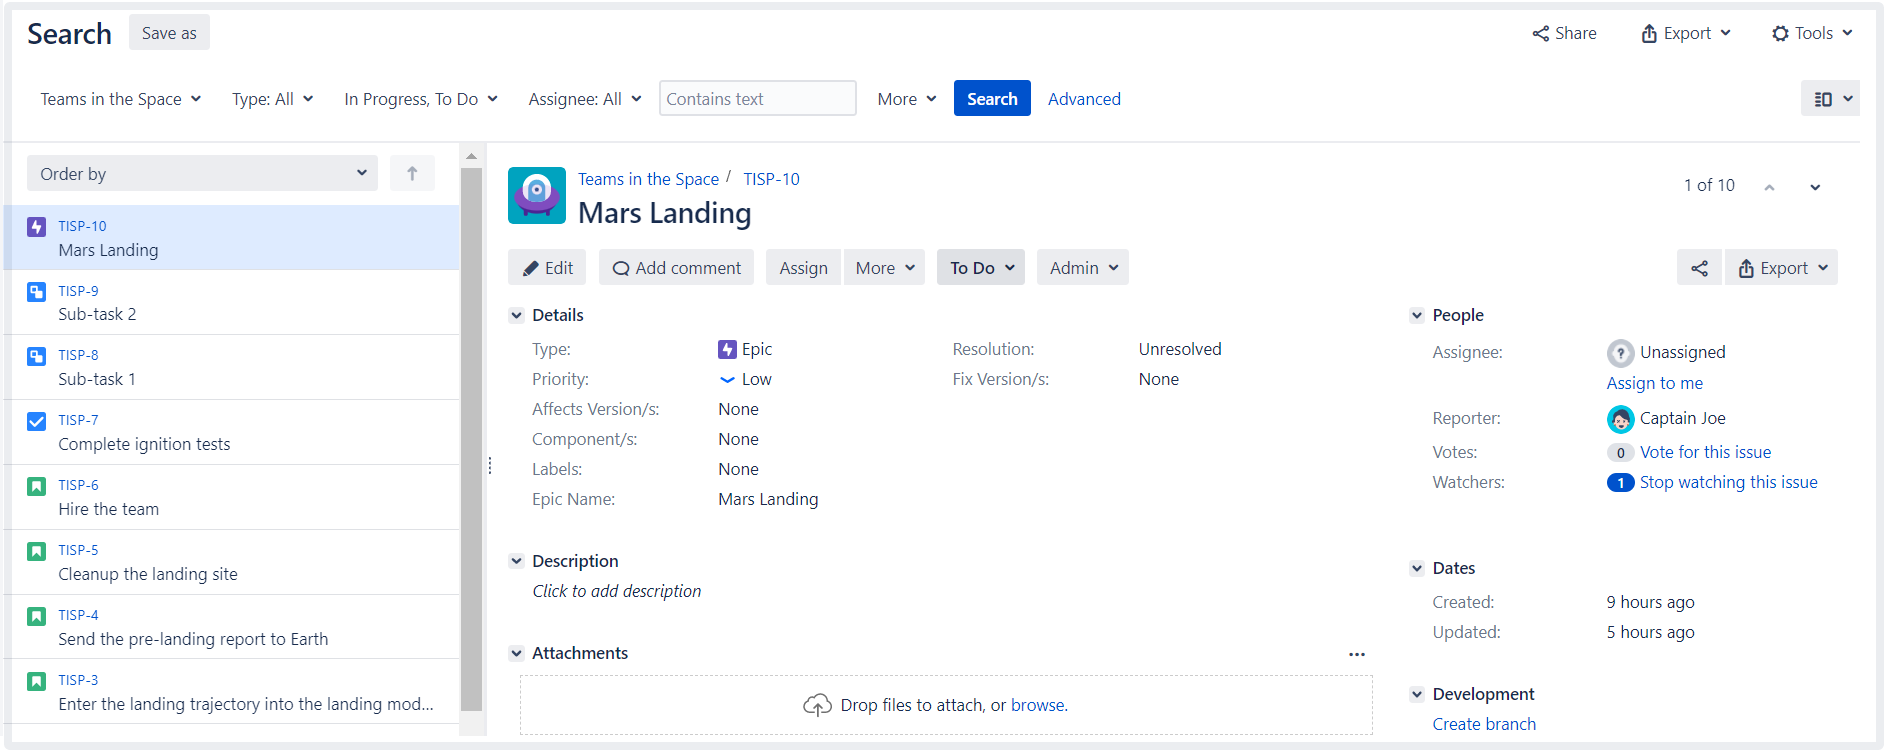Image resolution: width=1884 pixels, height=752 pixels.
Task: Collapse the People section
Action: click(x=1417, y=315)
